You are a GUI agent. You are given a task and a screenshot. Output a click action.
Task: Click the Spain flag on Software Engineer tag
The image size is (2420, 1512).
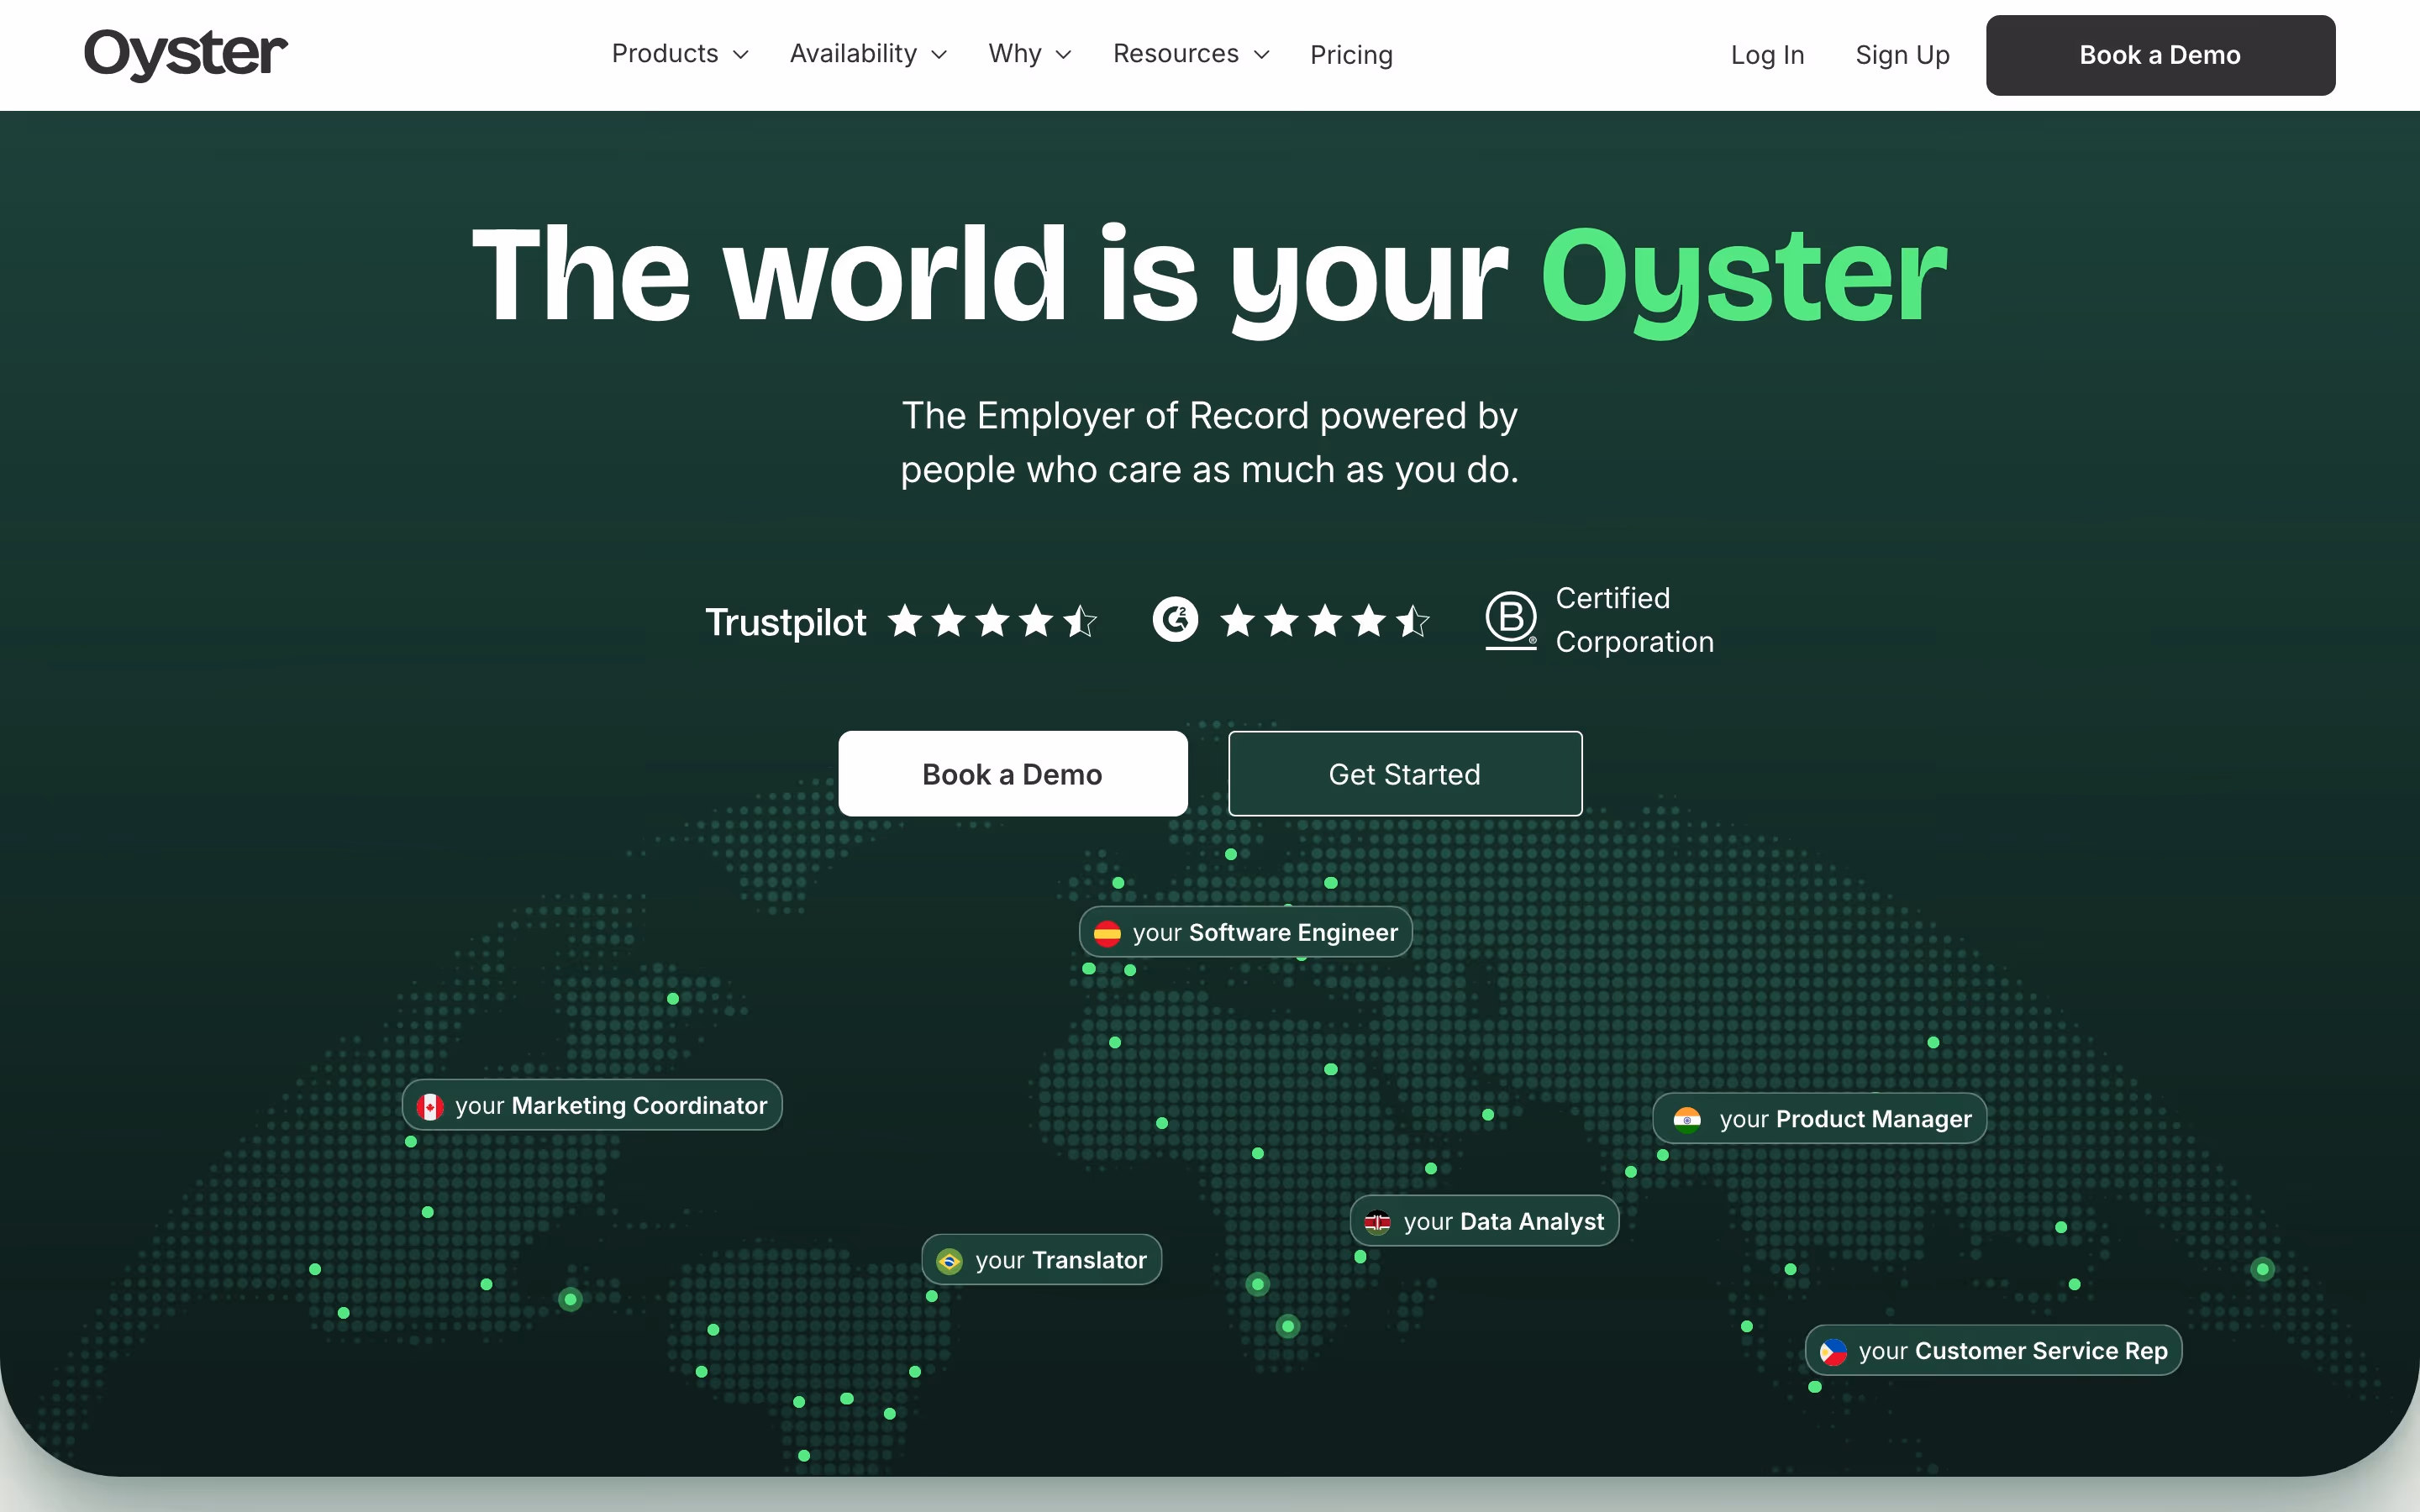click(1107, 933)
